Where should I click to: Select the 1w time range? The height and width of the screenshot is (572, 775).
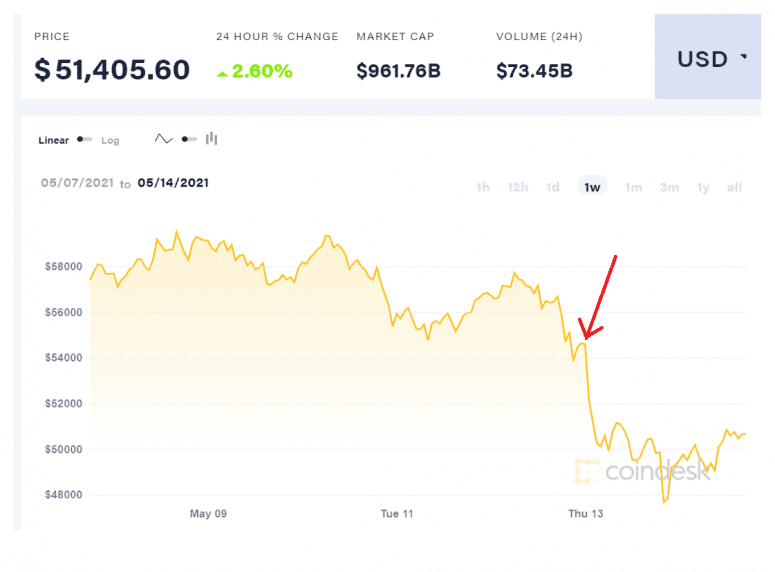tap(592, 187)
